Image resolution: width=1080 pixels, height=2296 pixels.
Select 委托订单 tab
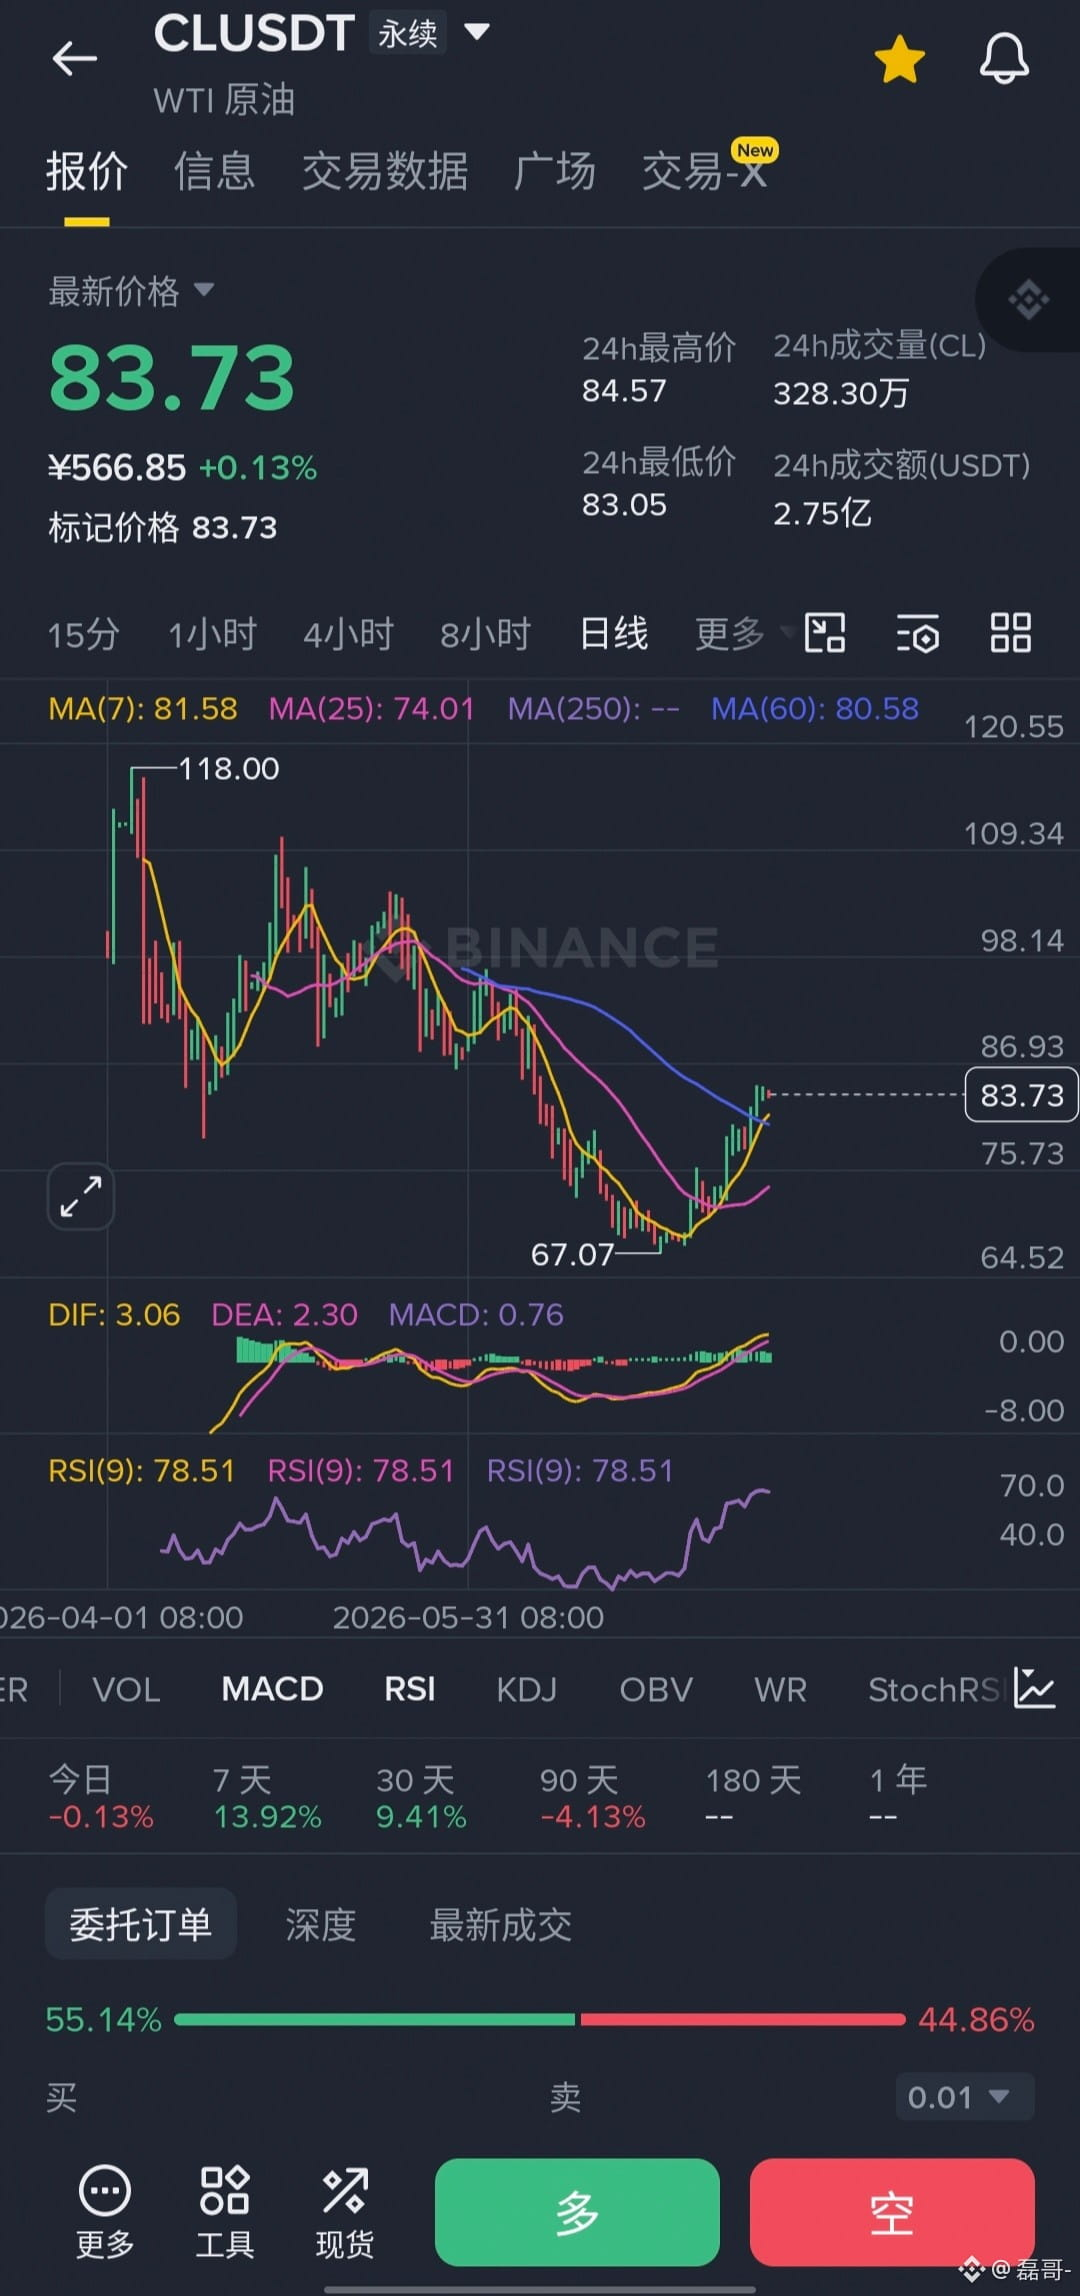140,1924
